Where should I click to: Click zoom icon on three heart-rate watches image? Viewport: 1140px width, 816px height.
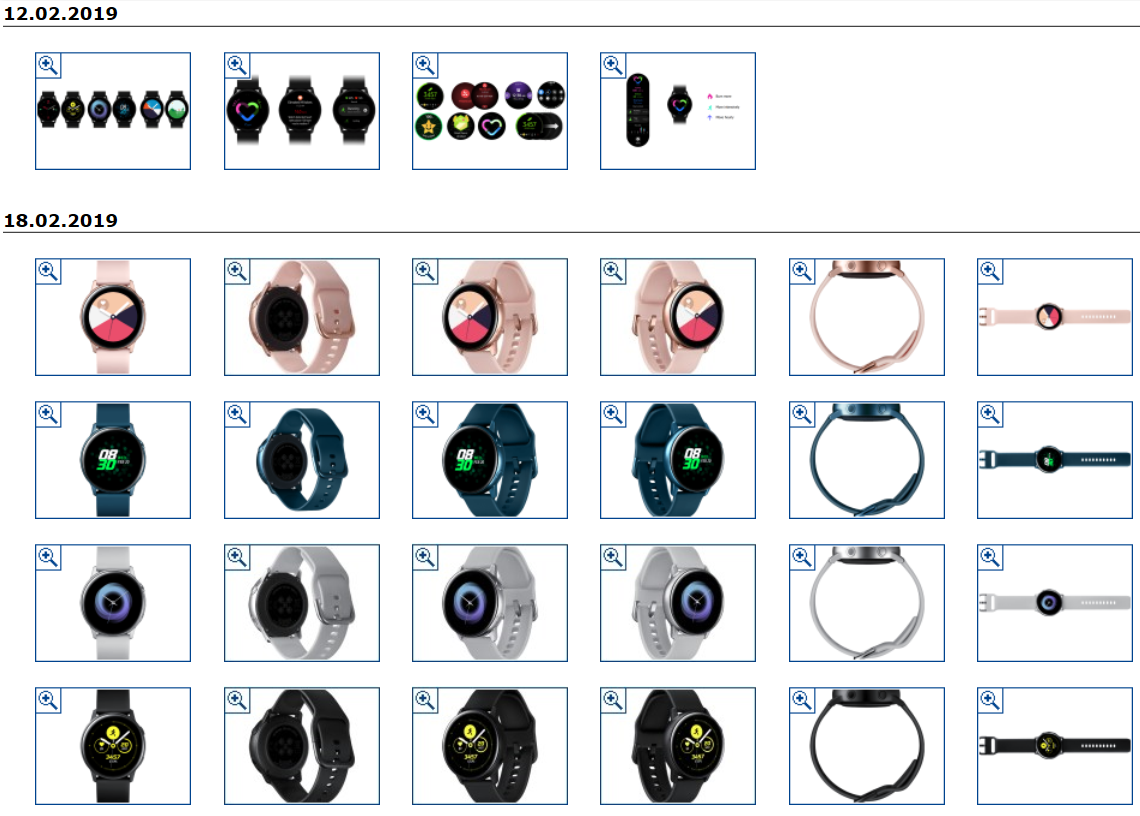click(x=237, y=65)
